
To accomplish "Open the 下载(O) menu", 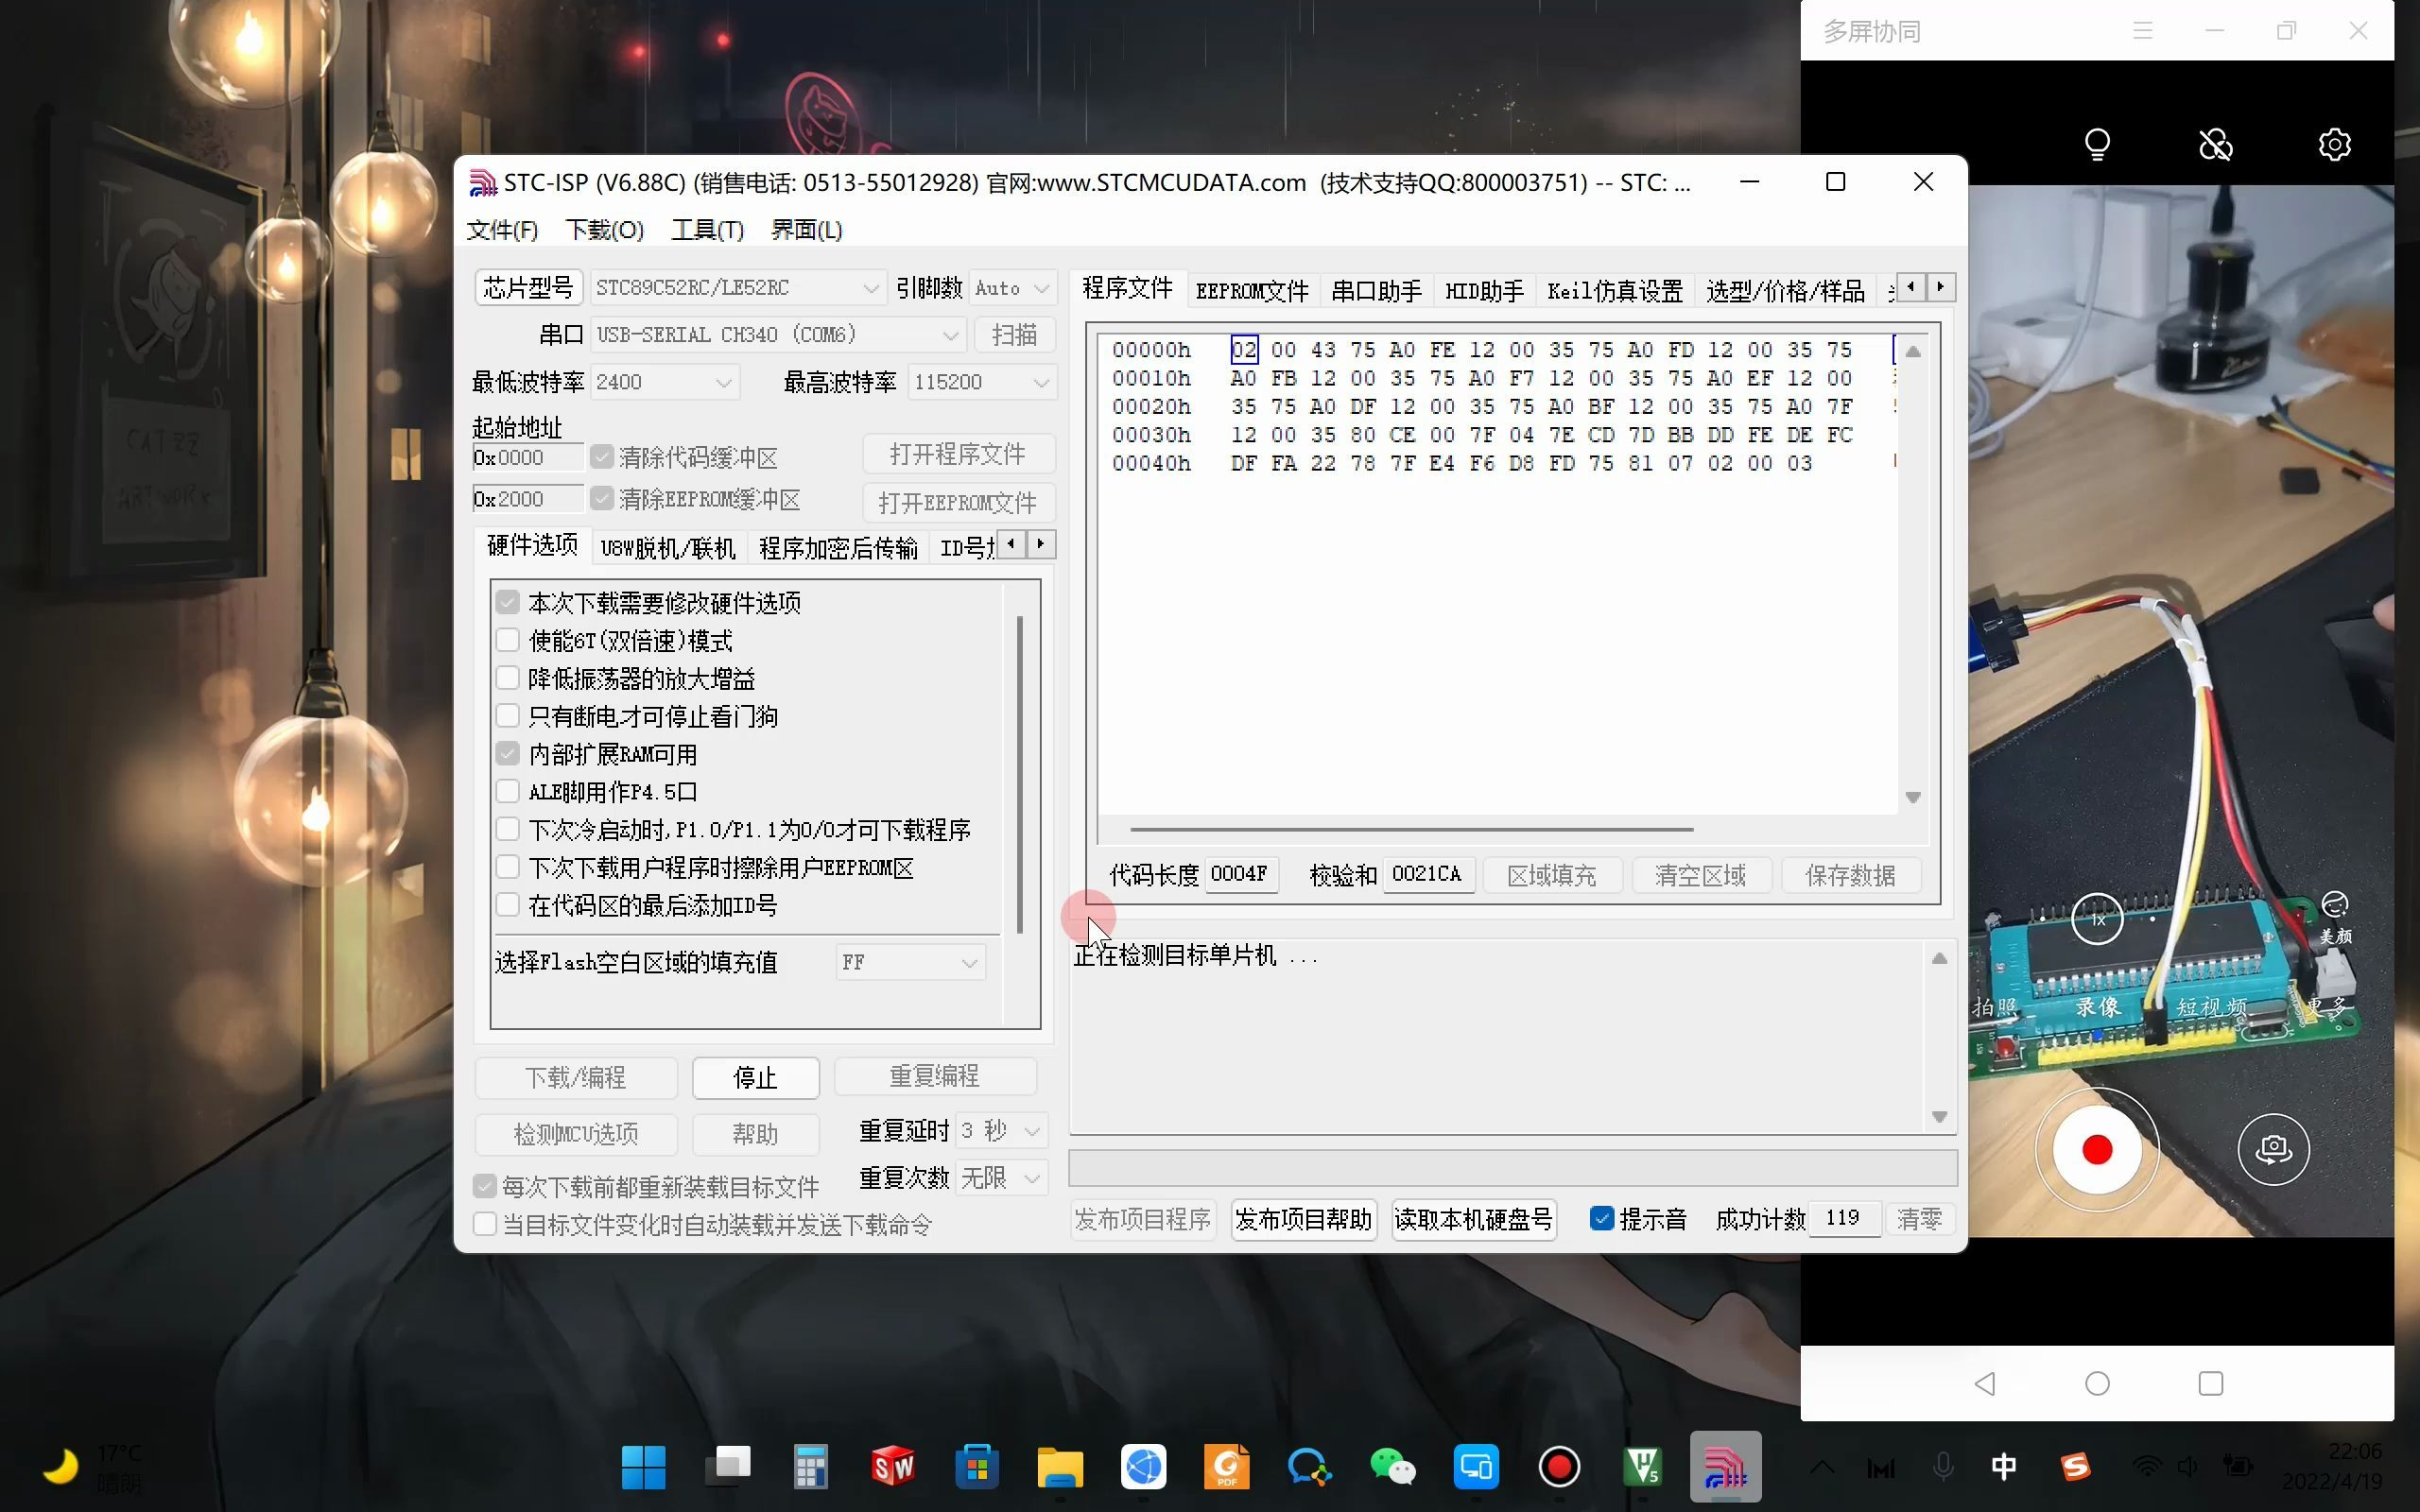I will [604, 230].
